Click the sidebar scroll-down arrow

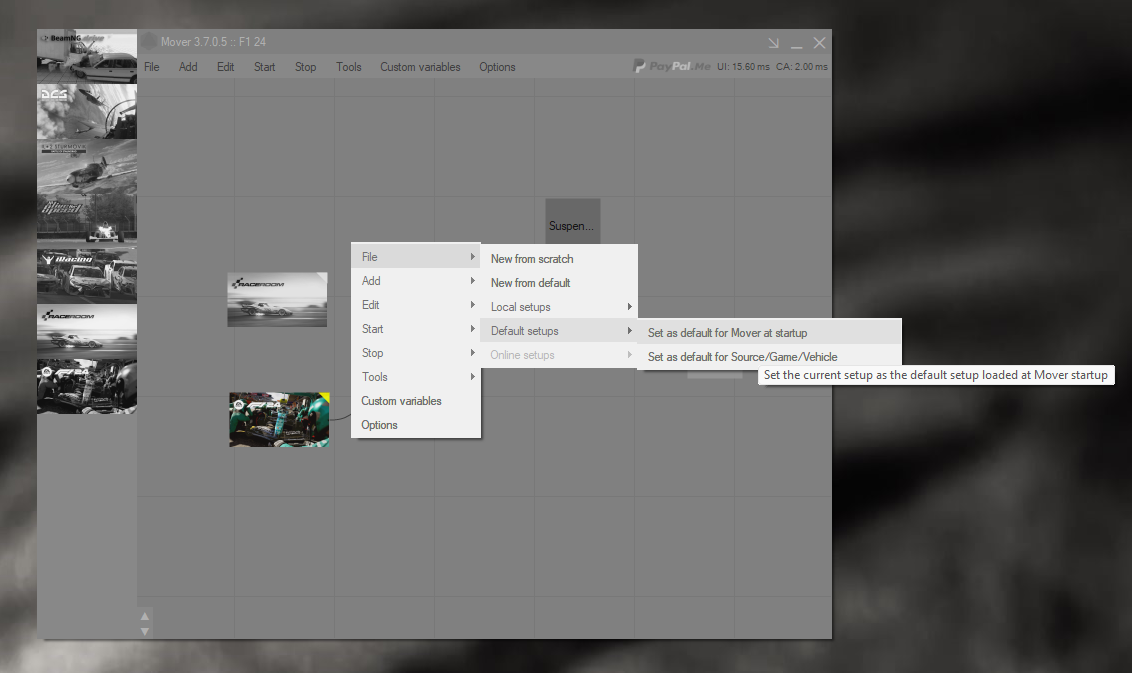(x=144, y=631)
